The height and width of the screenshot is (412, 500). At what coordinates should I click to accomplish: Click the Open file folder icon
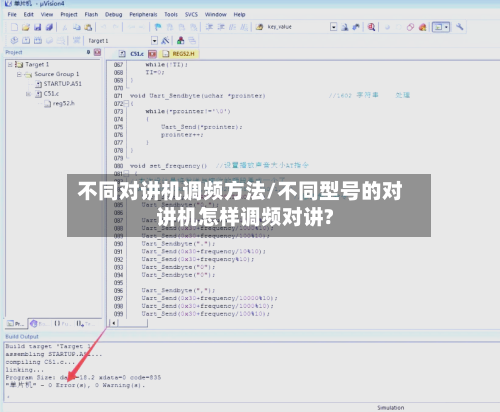26,27
